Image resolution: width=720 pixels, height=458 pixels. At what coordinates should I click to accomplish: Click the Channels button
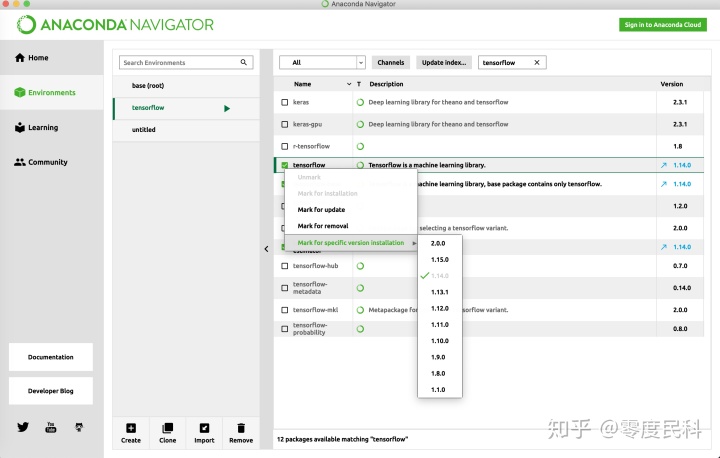pos(391,62)
